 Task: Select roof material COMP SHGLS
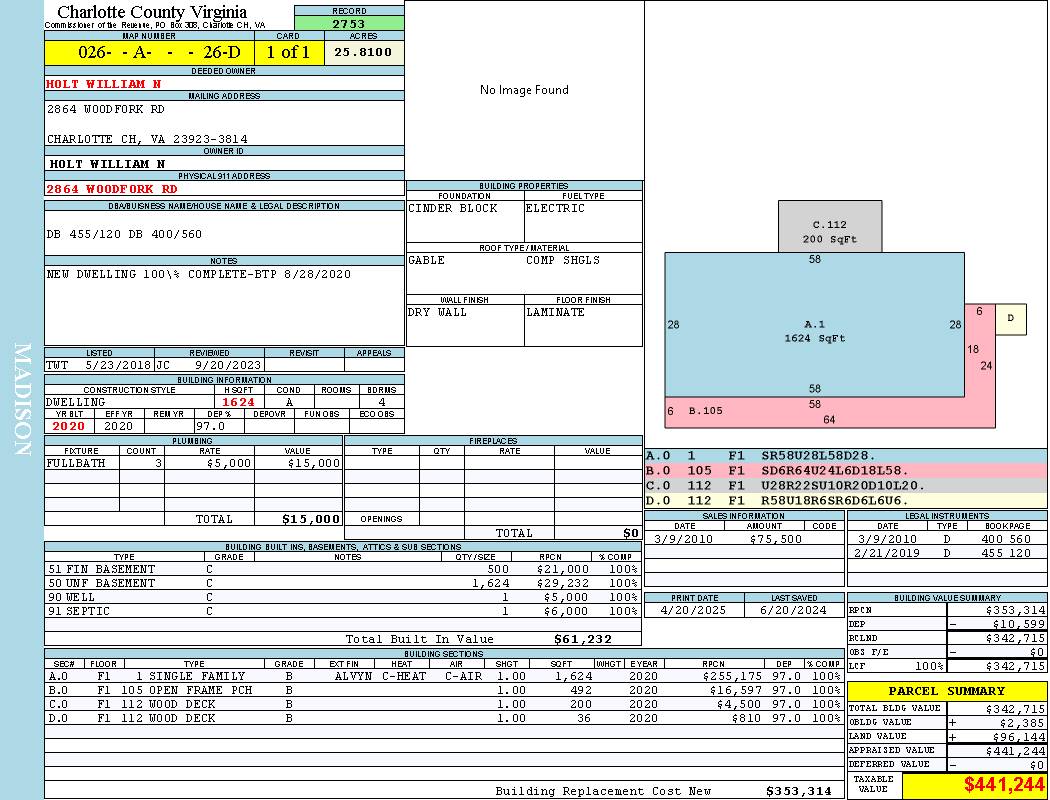coord(562,260)
